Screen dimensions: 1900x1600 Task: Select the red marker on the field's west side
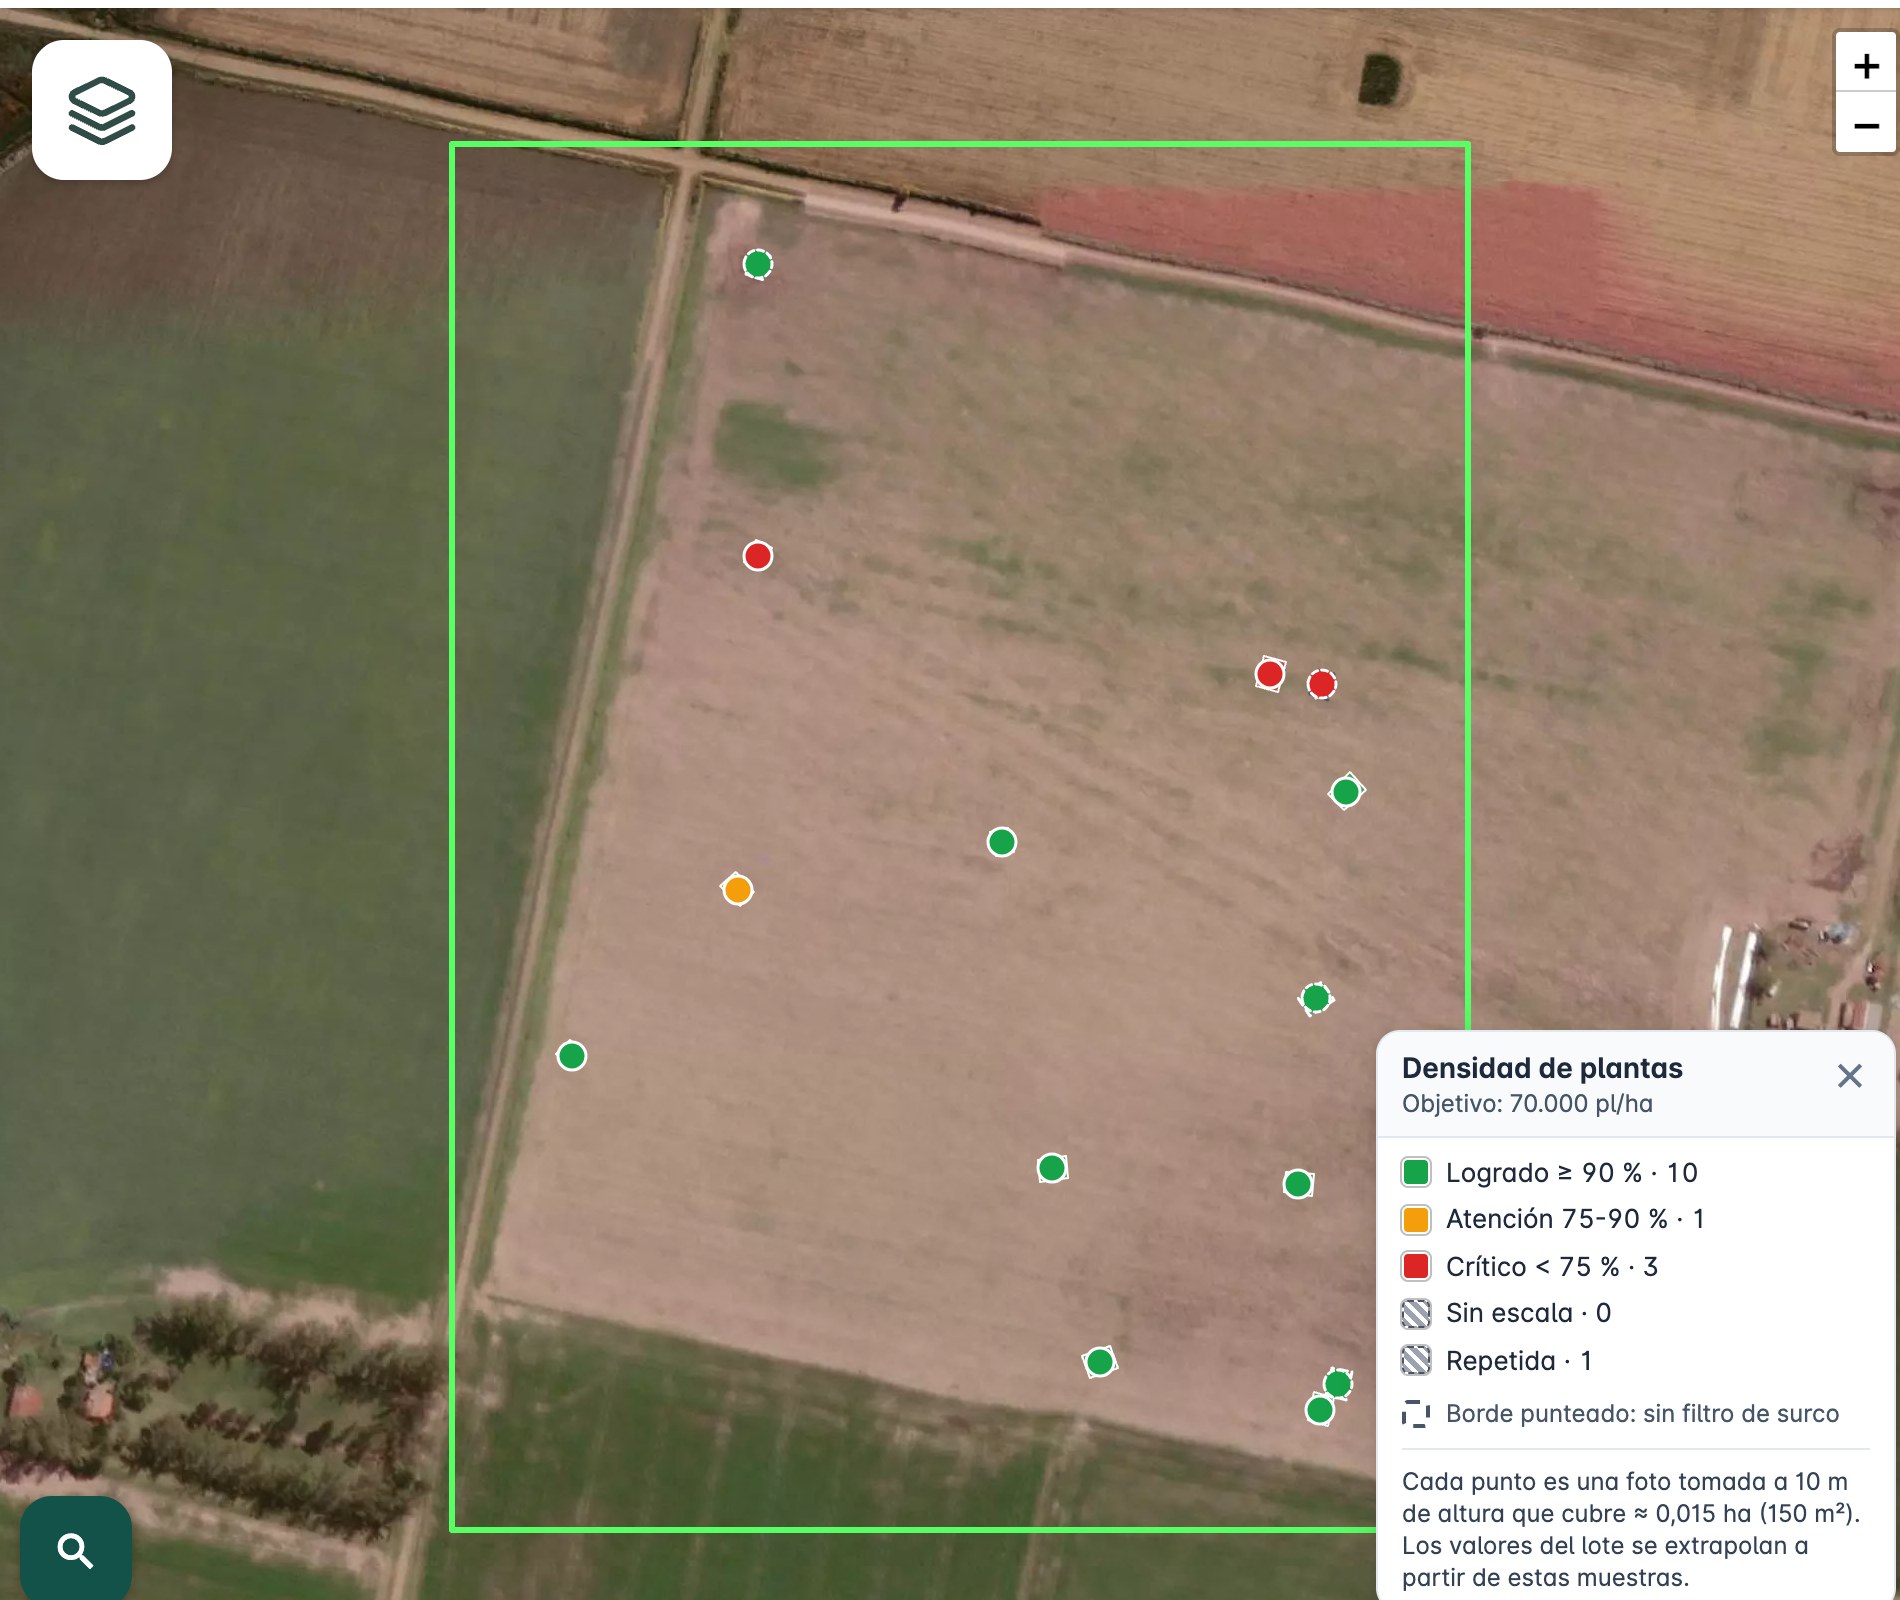pos(757,556)
